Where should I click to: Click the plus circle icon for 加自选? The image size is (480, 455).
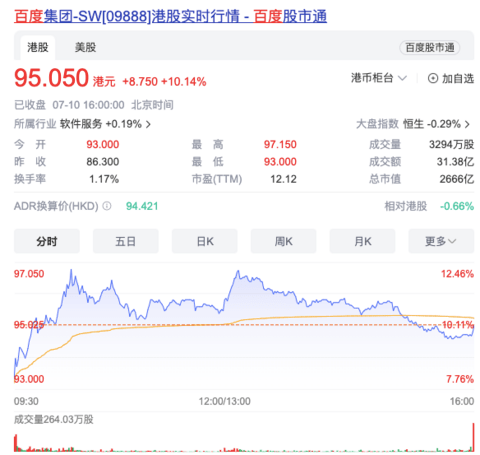433,78
